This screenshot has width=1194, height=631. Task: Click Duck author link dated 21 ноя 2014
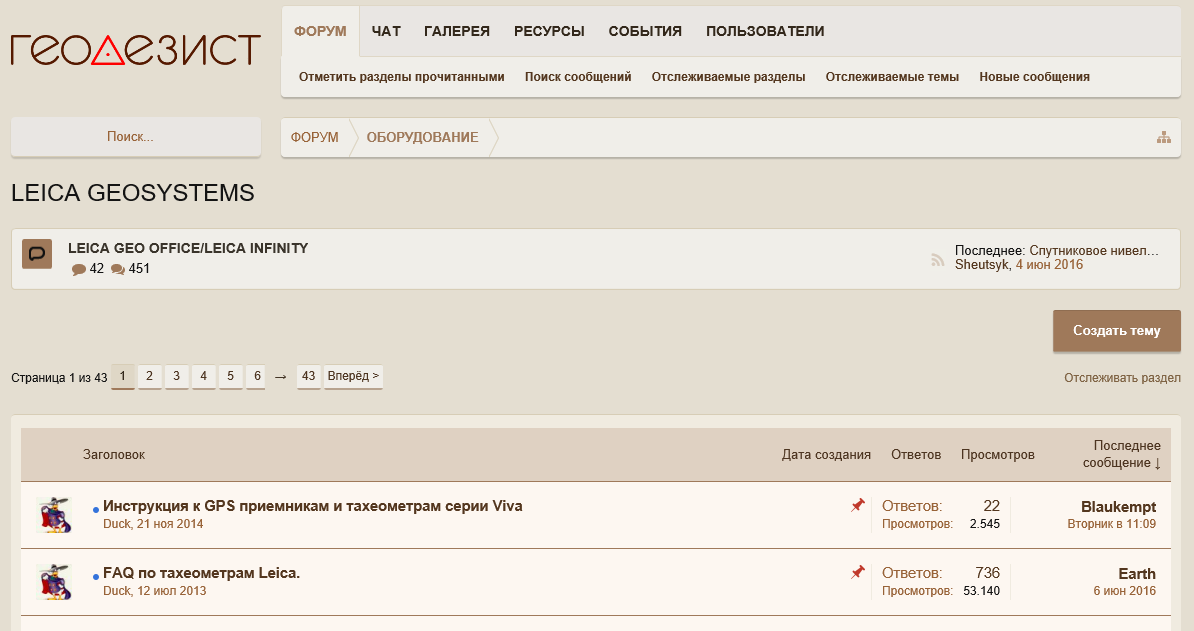117,524
